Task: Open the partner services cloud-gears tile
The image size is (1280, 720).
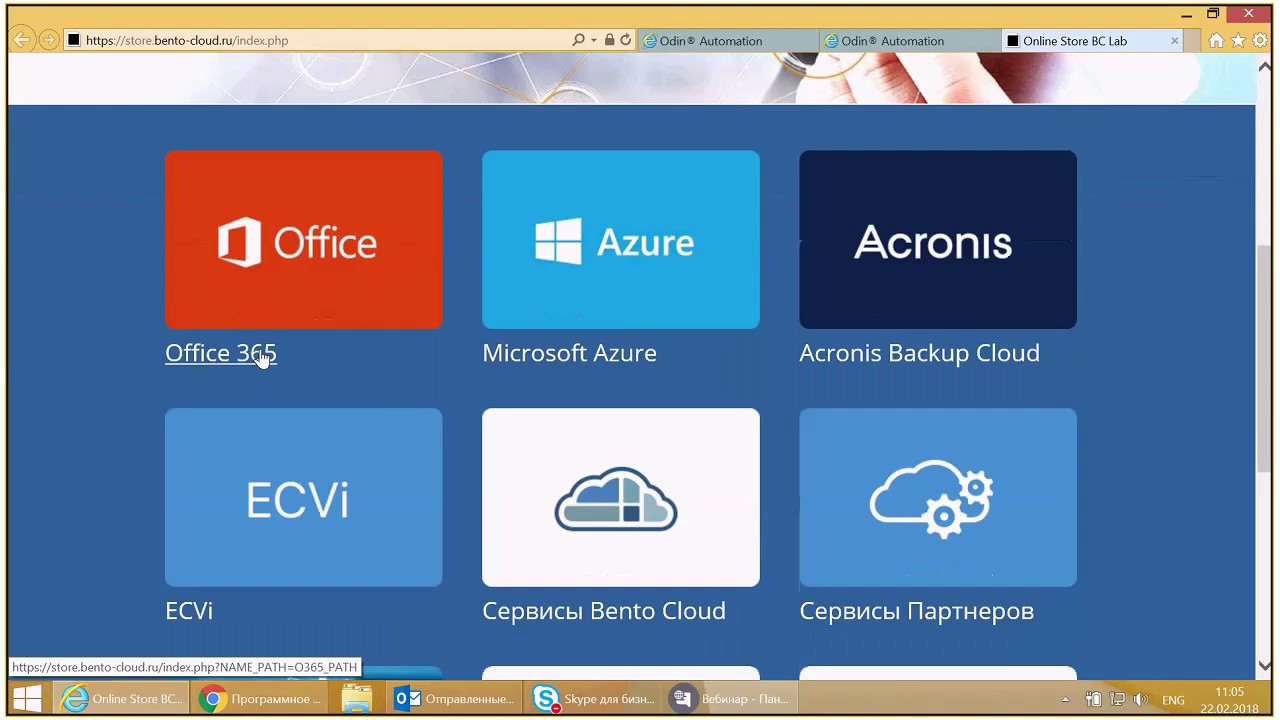Action: point(938,497)
